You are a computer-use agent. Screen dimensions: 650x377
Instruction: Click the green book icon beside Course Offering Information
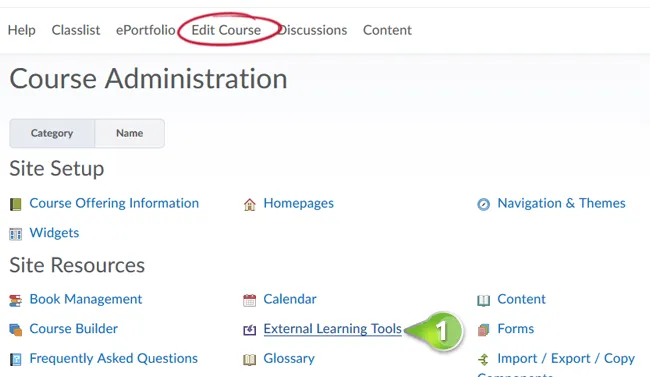tap(15, 204)
